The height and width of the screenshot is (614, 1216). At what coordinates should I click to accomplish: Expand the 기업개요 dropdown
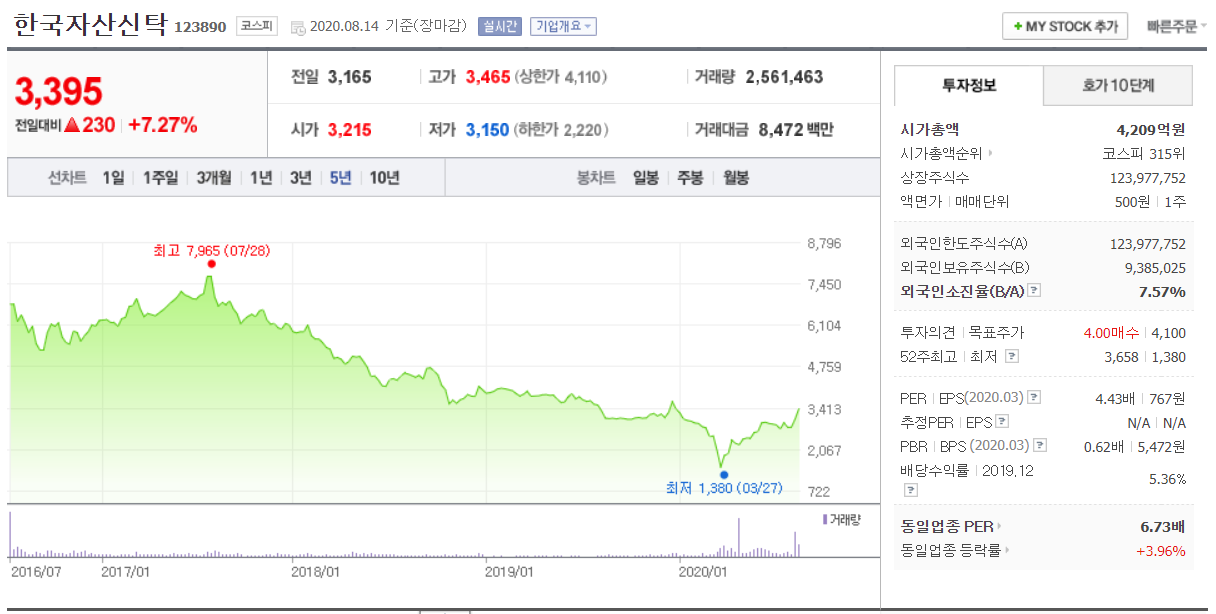click(x=562, y=26)
